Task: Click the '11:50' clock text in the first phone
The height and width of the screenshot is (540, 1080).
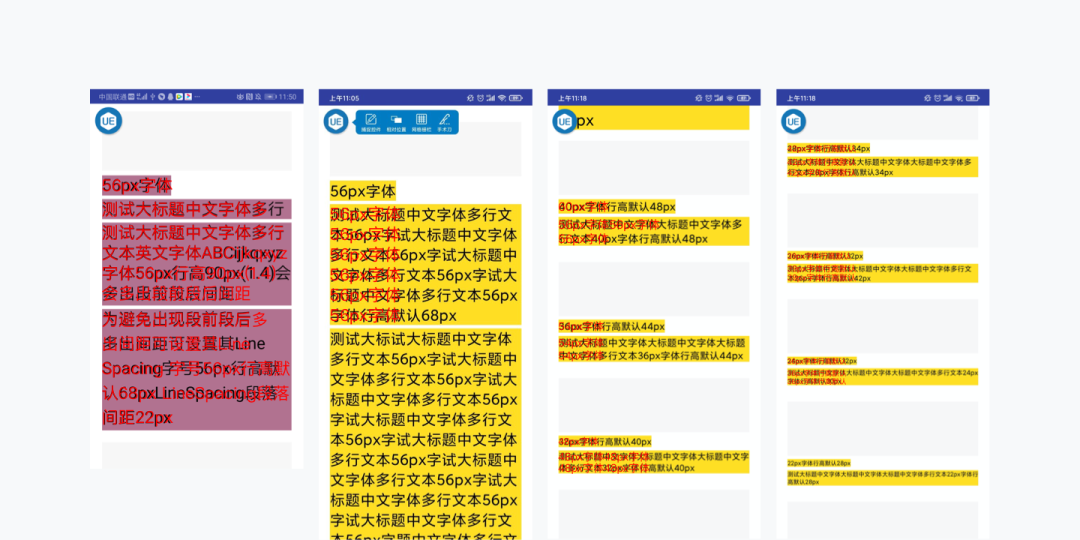Action: 288,97
